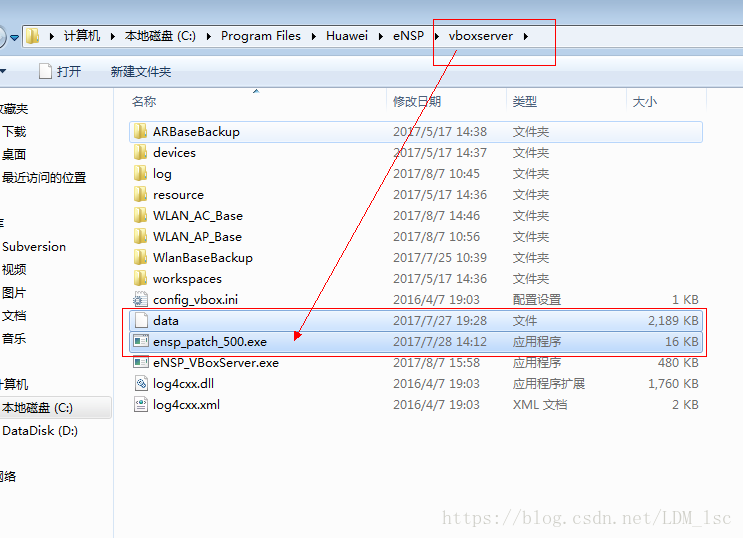This screenshot has height=538, width=743.
Task: Expand the arrow after 计算机 in address bar
Action: pos(113,36)
